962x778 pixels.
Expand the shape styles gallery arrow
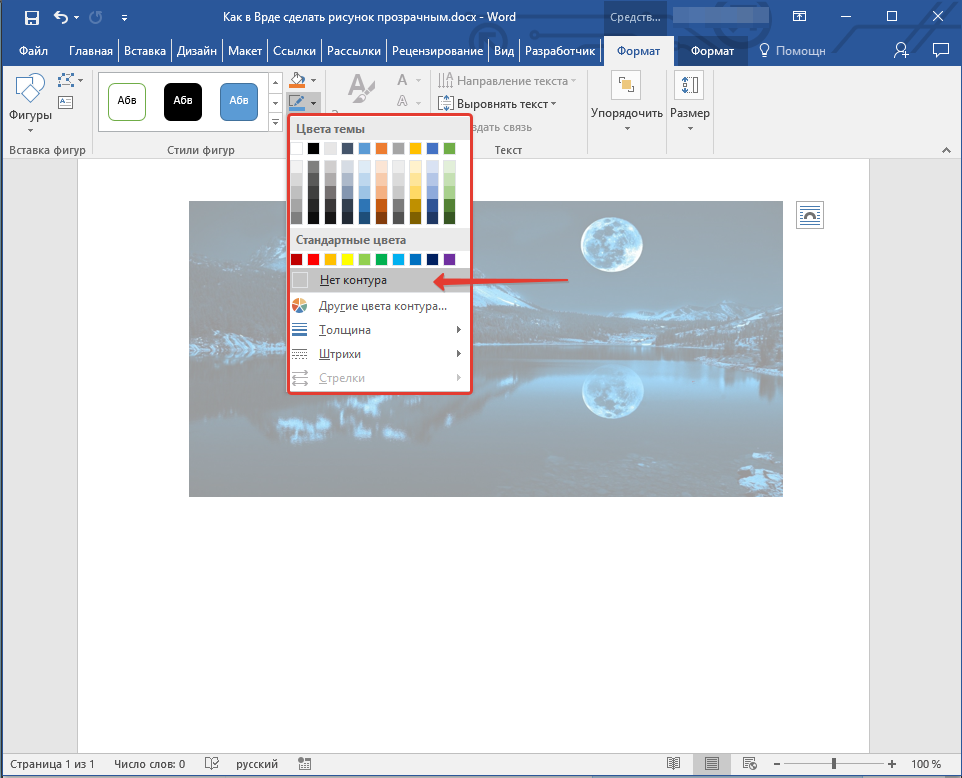click(276, 122)
